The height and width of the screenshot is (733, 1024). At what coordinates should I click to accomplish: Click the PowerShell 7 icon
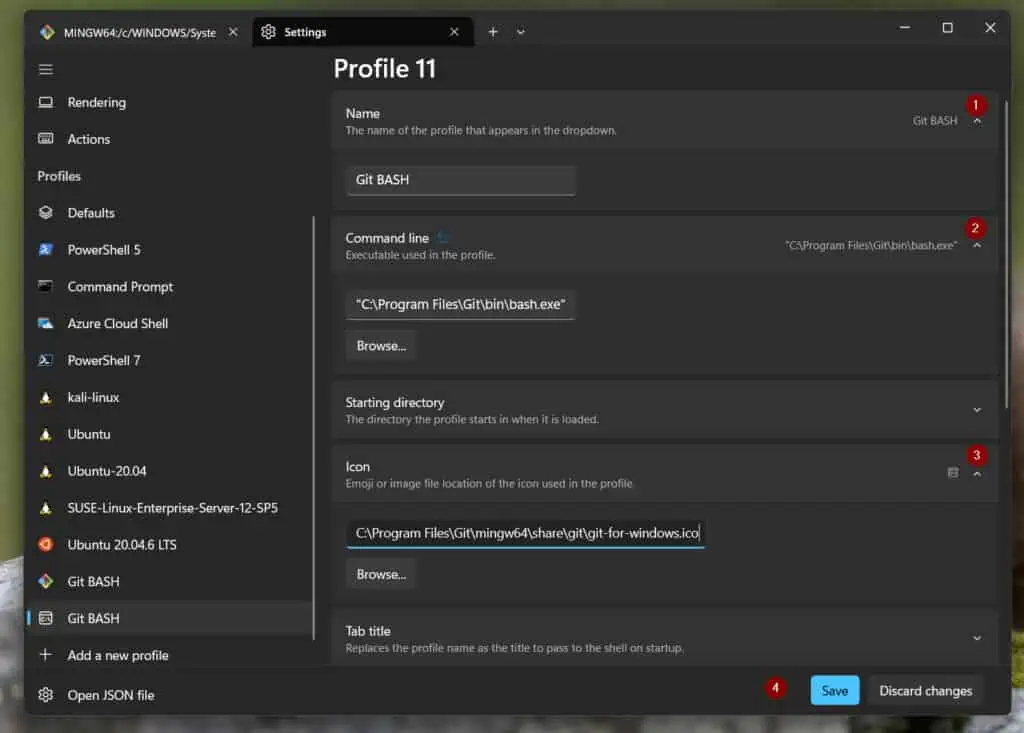[x=46, y=360]
